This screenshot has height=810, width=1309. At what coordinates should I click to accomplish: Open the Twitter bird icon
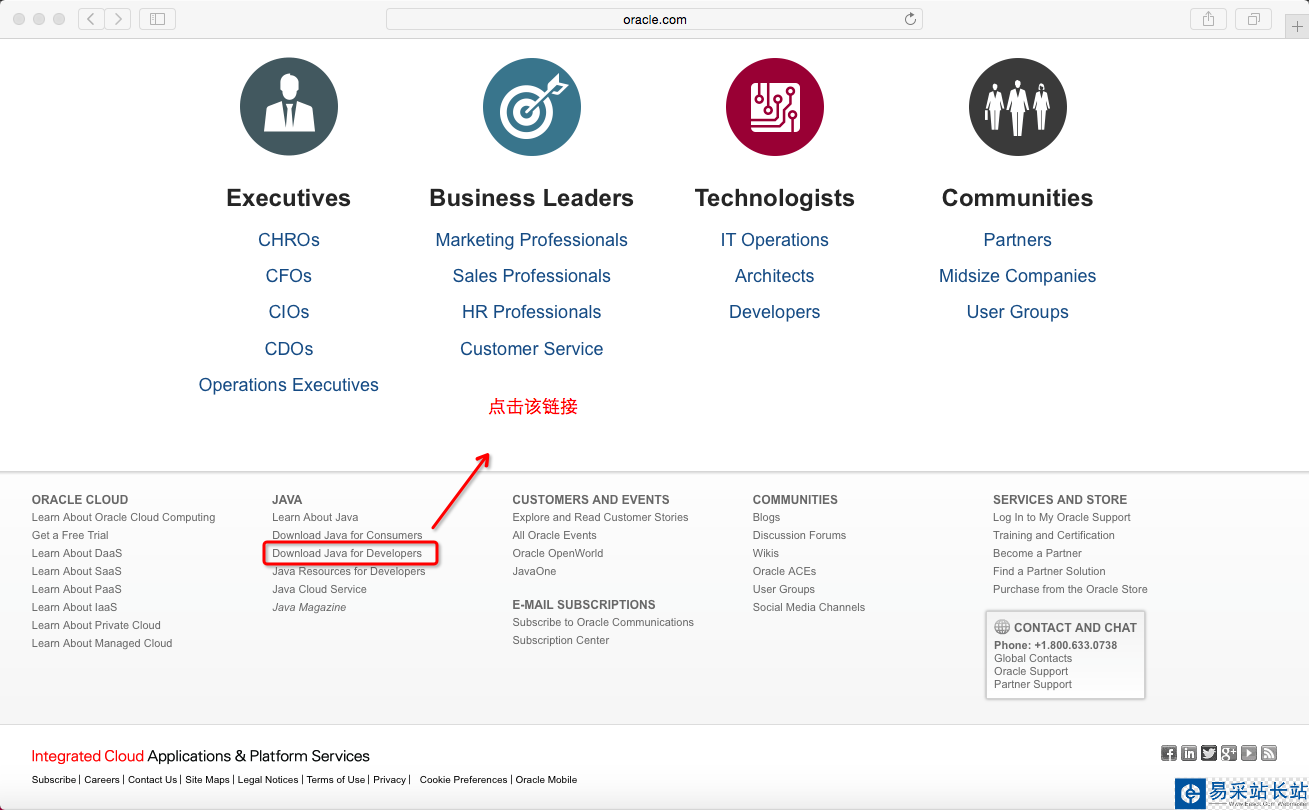tap(1208, 753)
